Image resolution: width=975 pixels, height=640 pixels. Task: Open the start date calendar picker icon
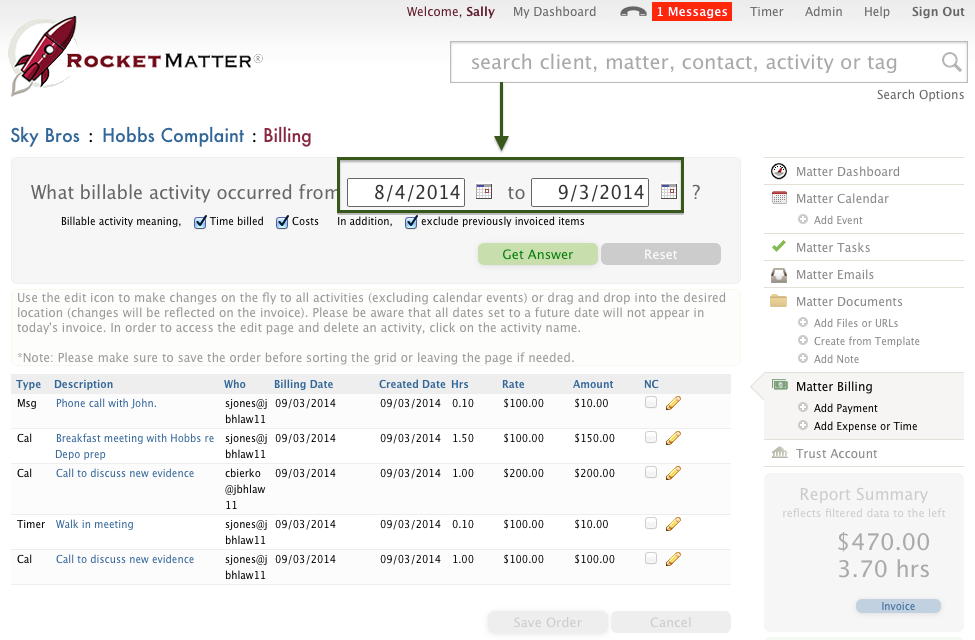point(484,192)
